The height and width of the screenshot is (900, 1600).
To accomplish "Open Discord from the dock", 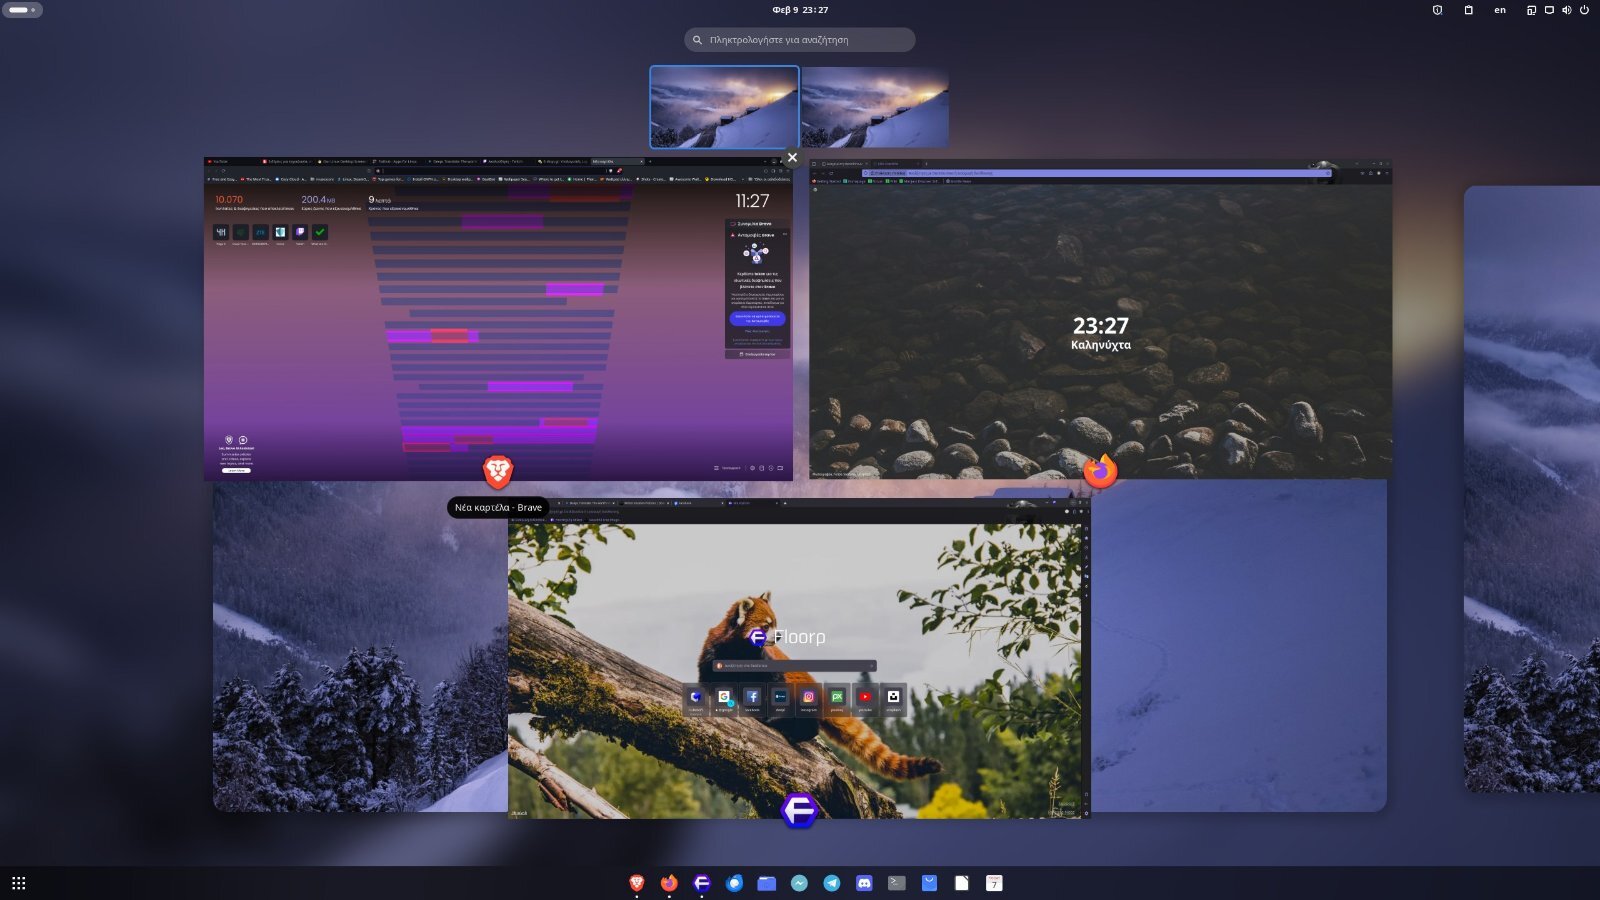I will (864, 883).
